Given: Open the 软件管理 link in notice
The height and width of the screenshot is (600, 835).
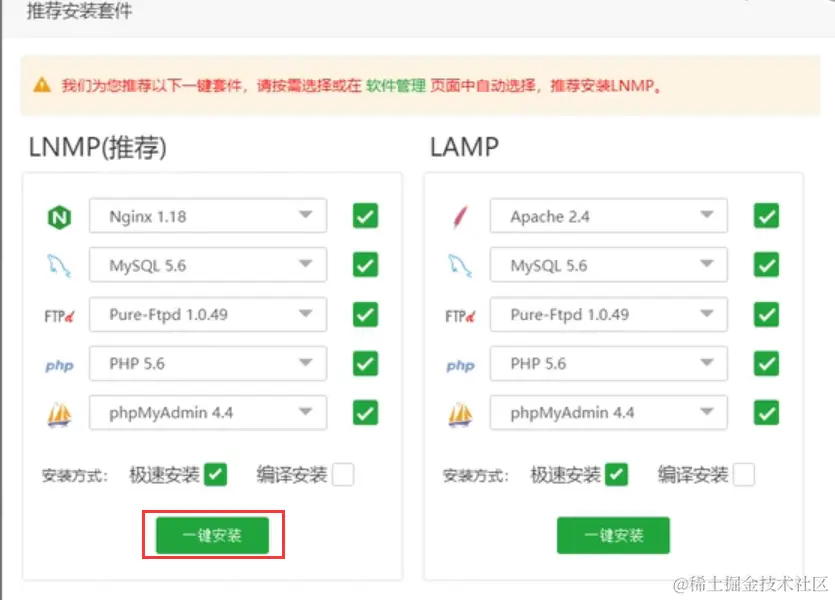Looking at the screenshot, I should tap(396, 85).
